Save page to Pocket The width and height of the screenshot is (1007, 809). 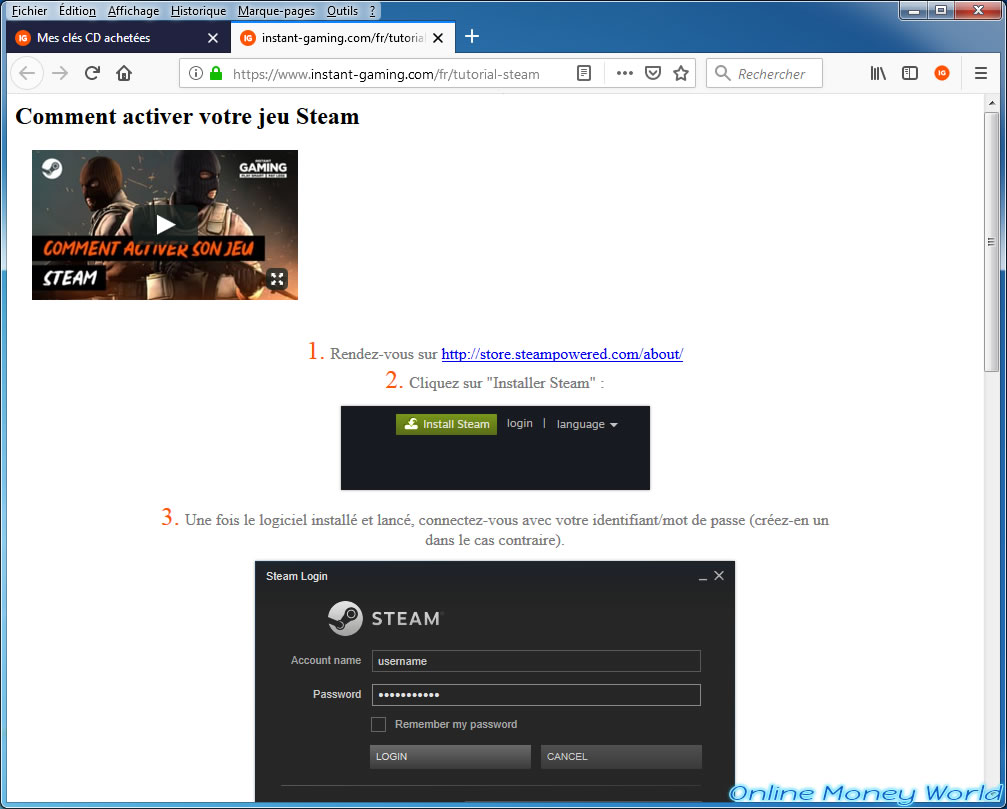coord(652,73)
